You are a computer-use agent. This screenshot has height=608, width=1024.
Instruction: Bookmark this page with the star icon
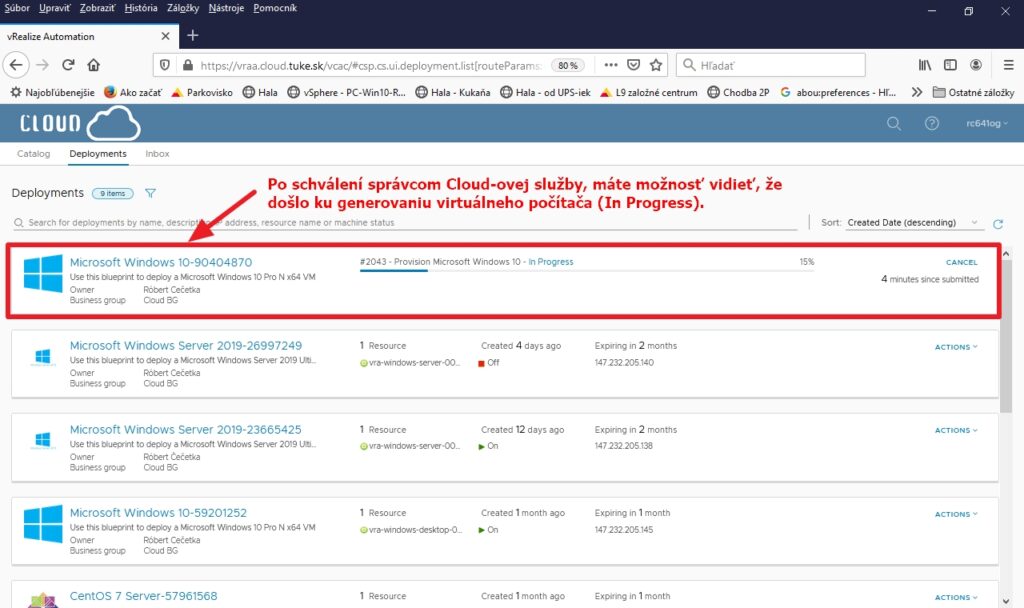[656, 65]
